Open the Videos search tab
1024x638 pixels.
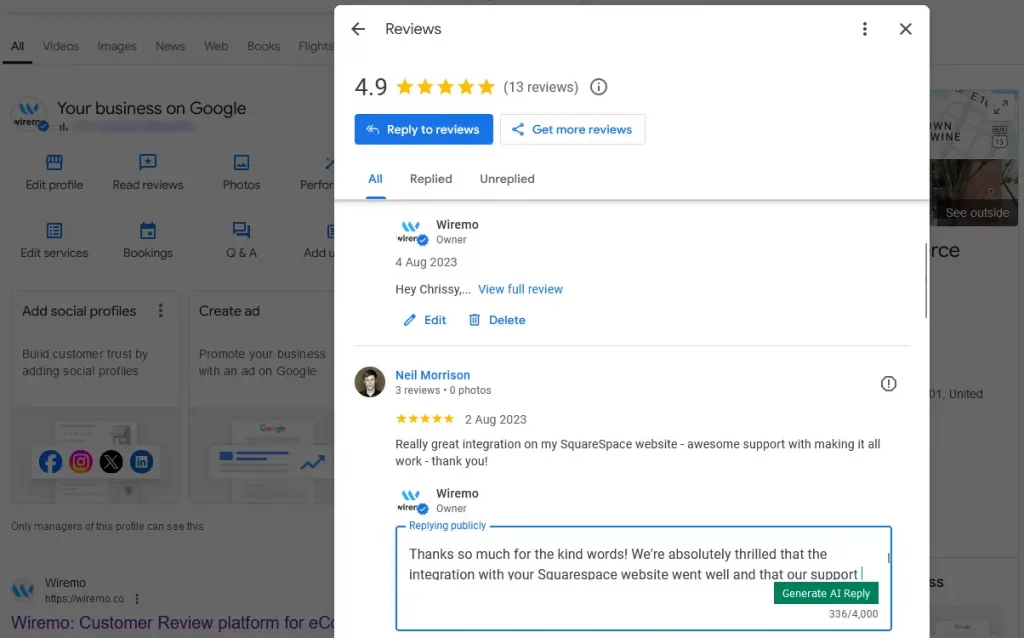click(x=61, y=46)
